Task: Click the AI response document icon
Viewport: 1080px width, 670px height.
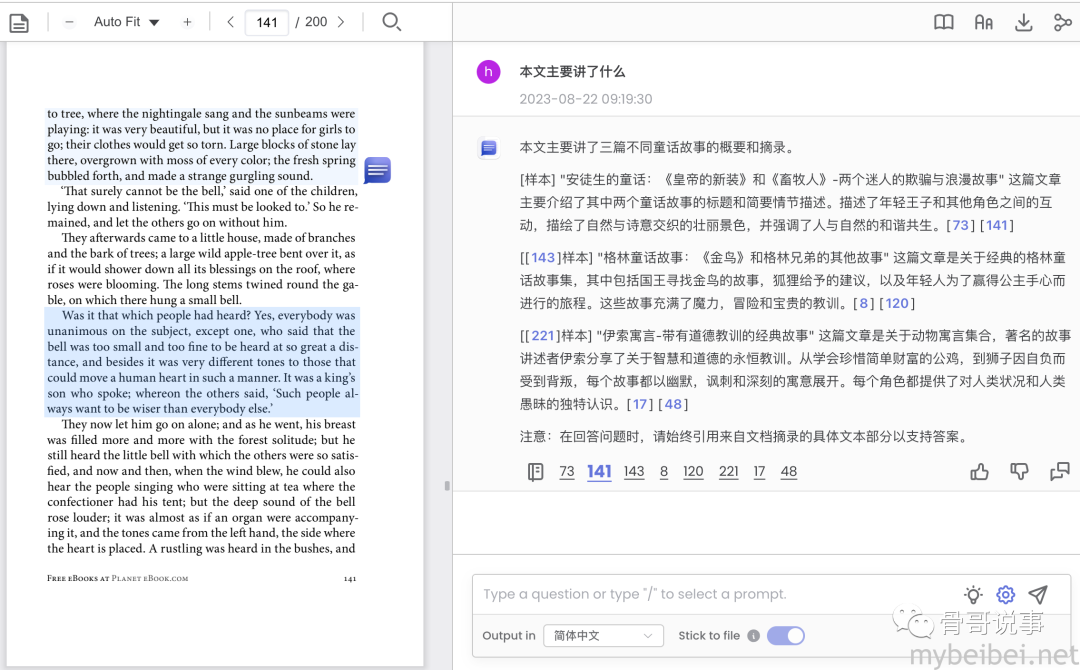Action: (489, 148)
